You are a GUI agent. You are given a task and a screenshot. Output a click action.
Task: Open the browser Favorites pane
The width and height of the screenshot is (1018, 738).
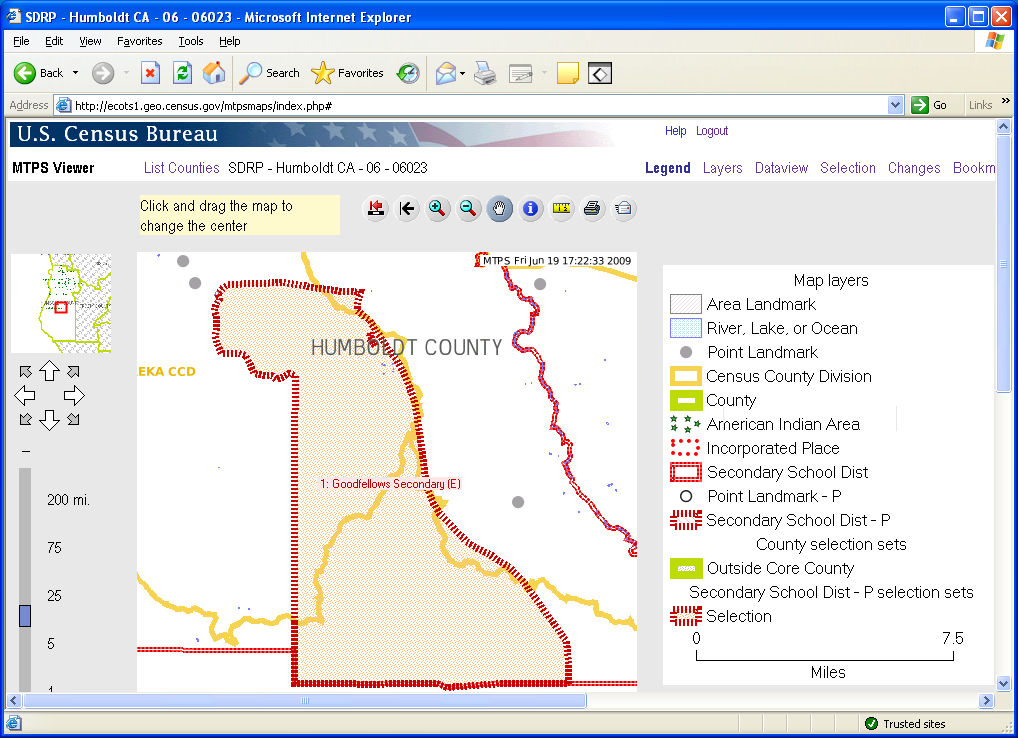pyautogui.click(x=347, y=73)
